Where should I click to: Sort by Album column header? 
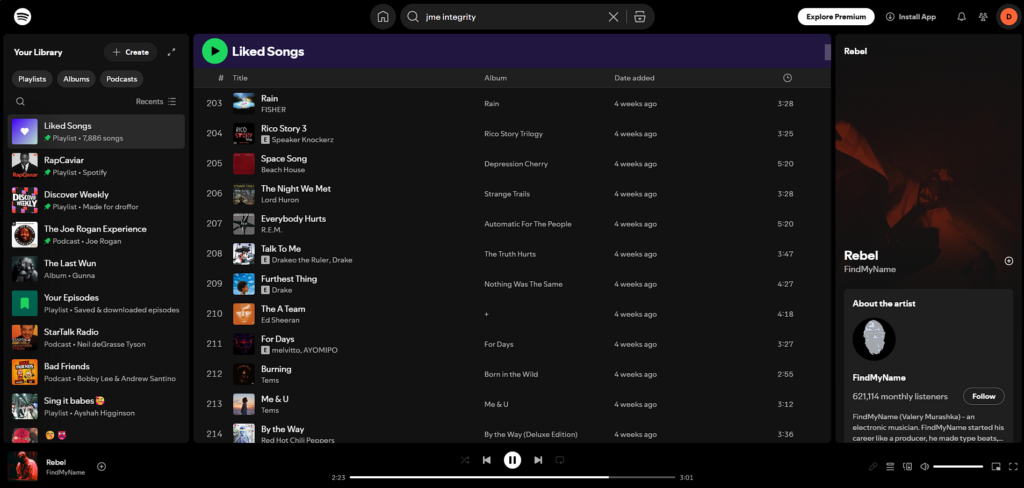495,78
